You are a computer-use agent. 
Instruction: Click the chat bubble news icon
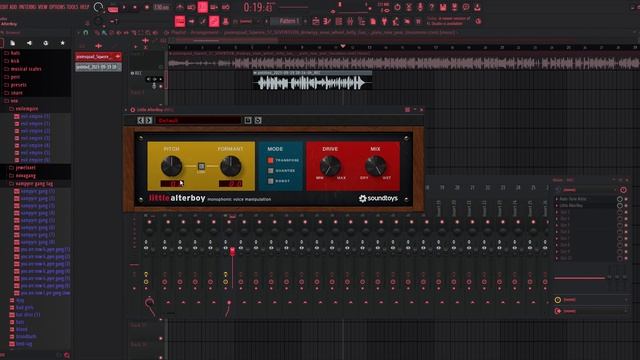click(466, 7)
